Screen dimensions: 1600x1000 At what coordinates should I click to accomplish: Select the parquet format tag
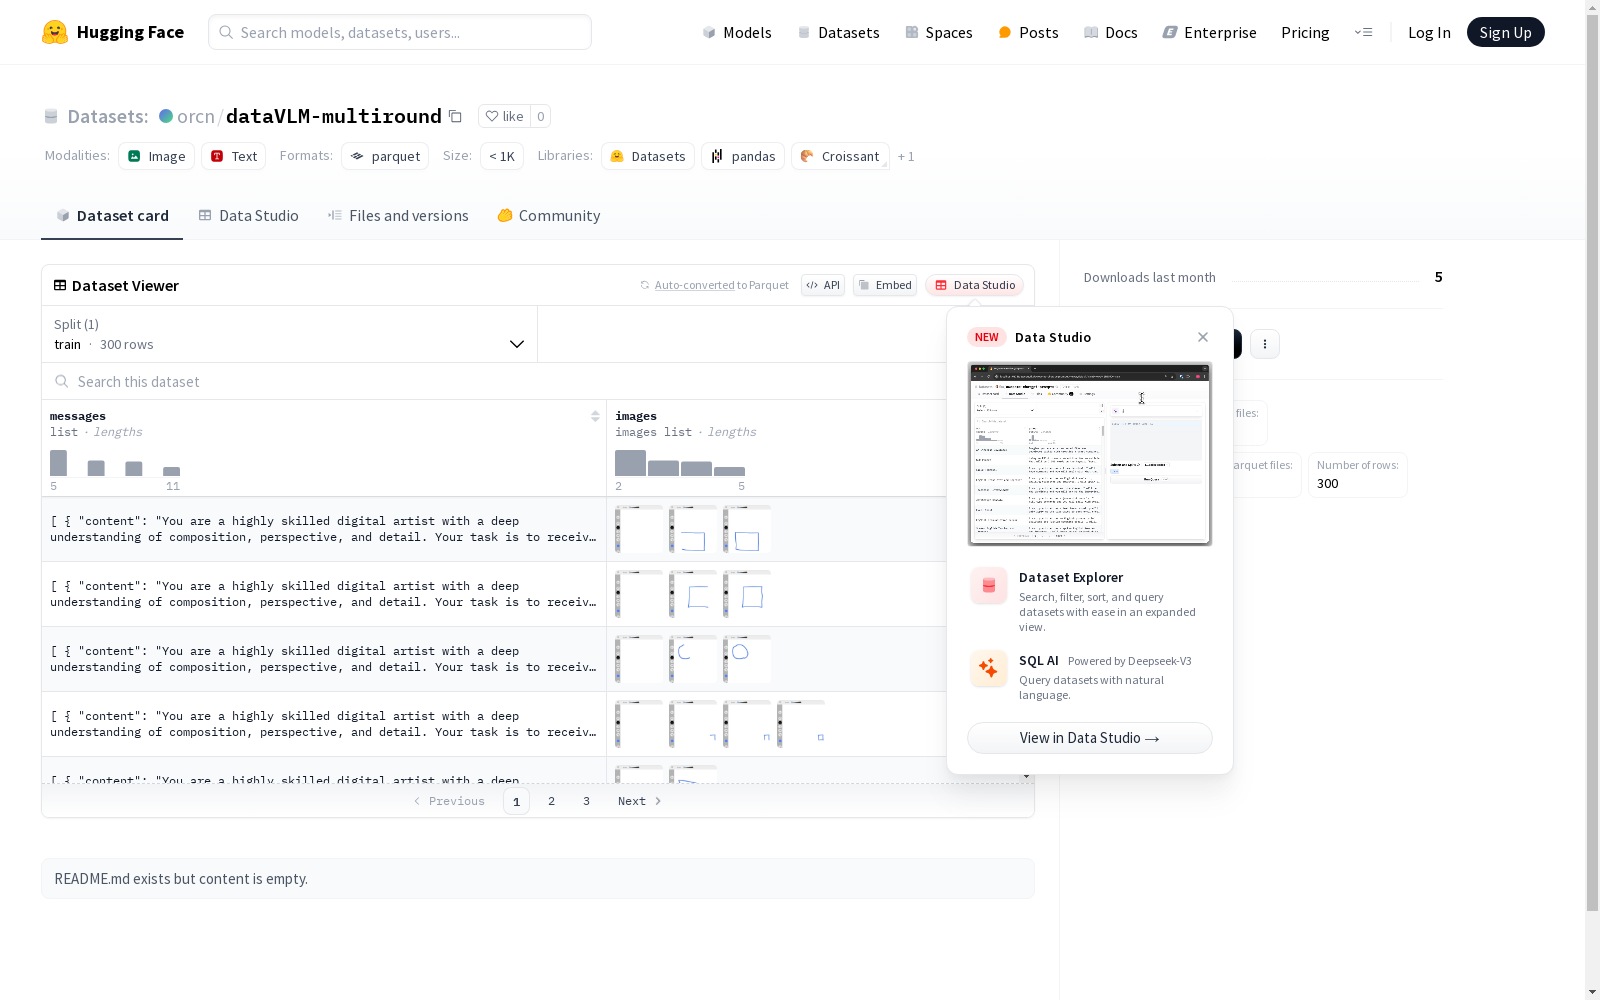[x=385, y=156]
